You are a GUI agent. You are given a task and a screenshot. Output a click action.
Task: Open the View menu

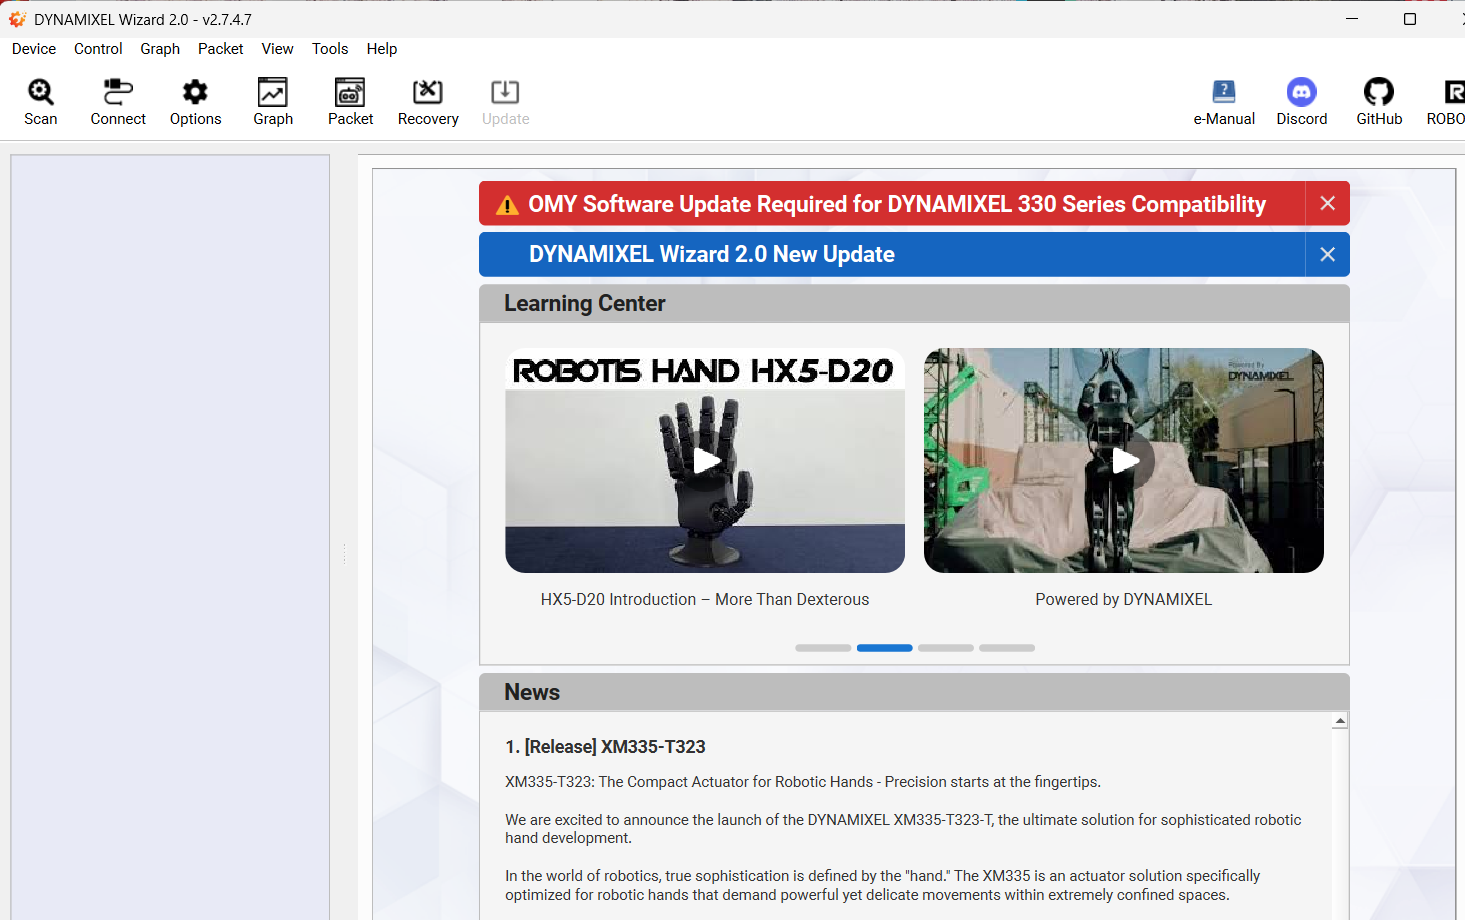(278, 49)
